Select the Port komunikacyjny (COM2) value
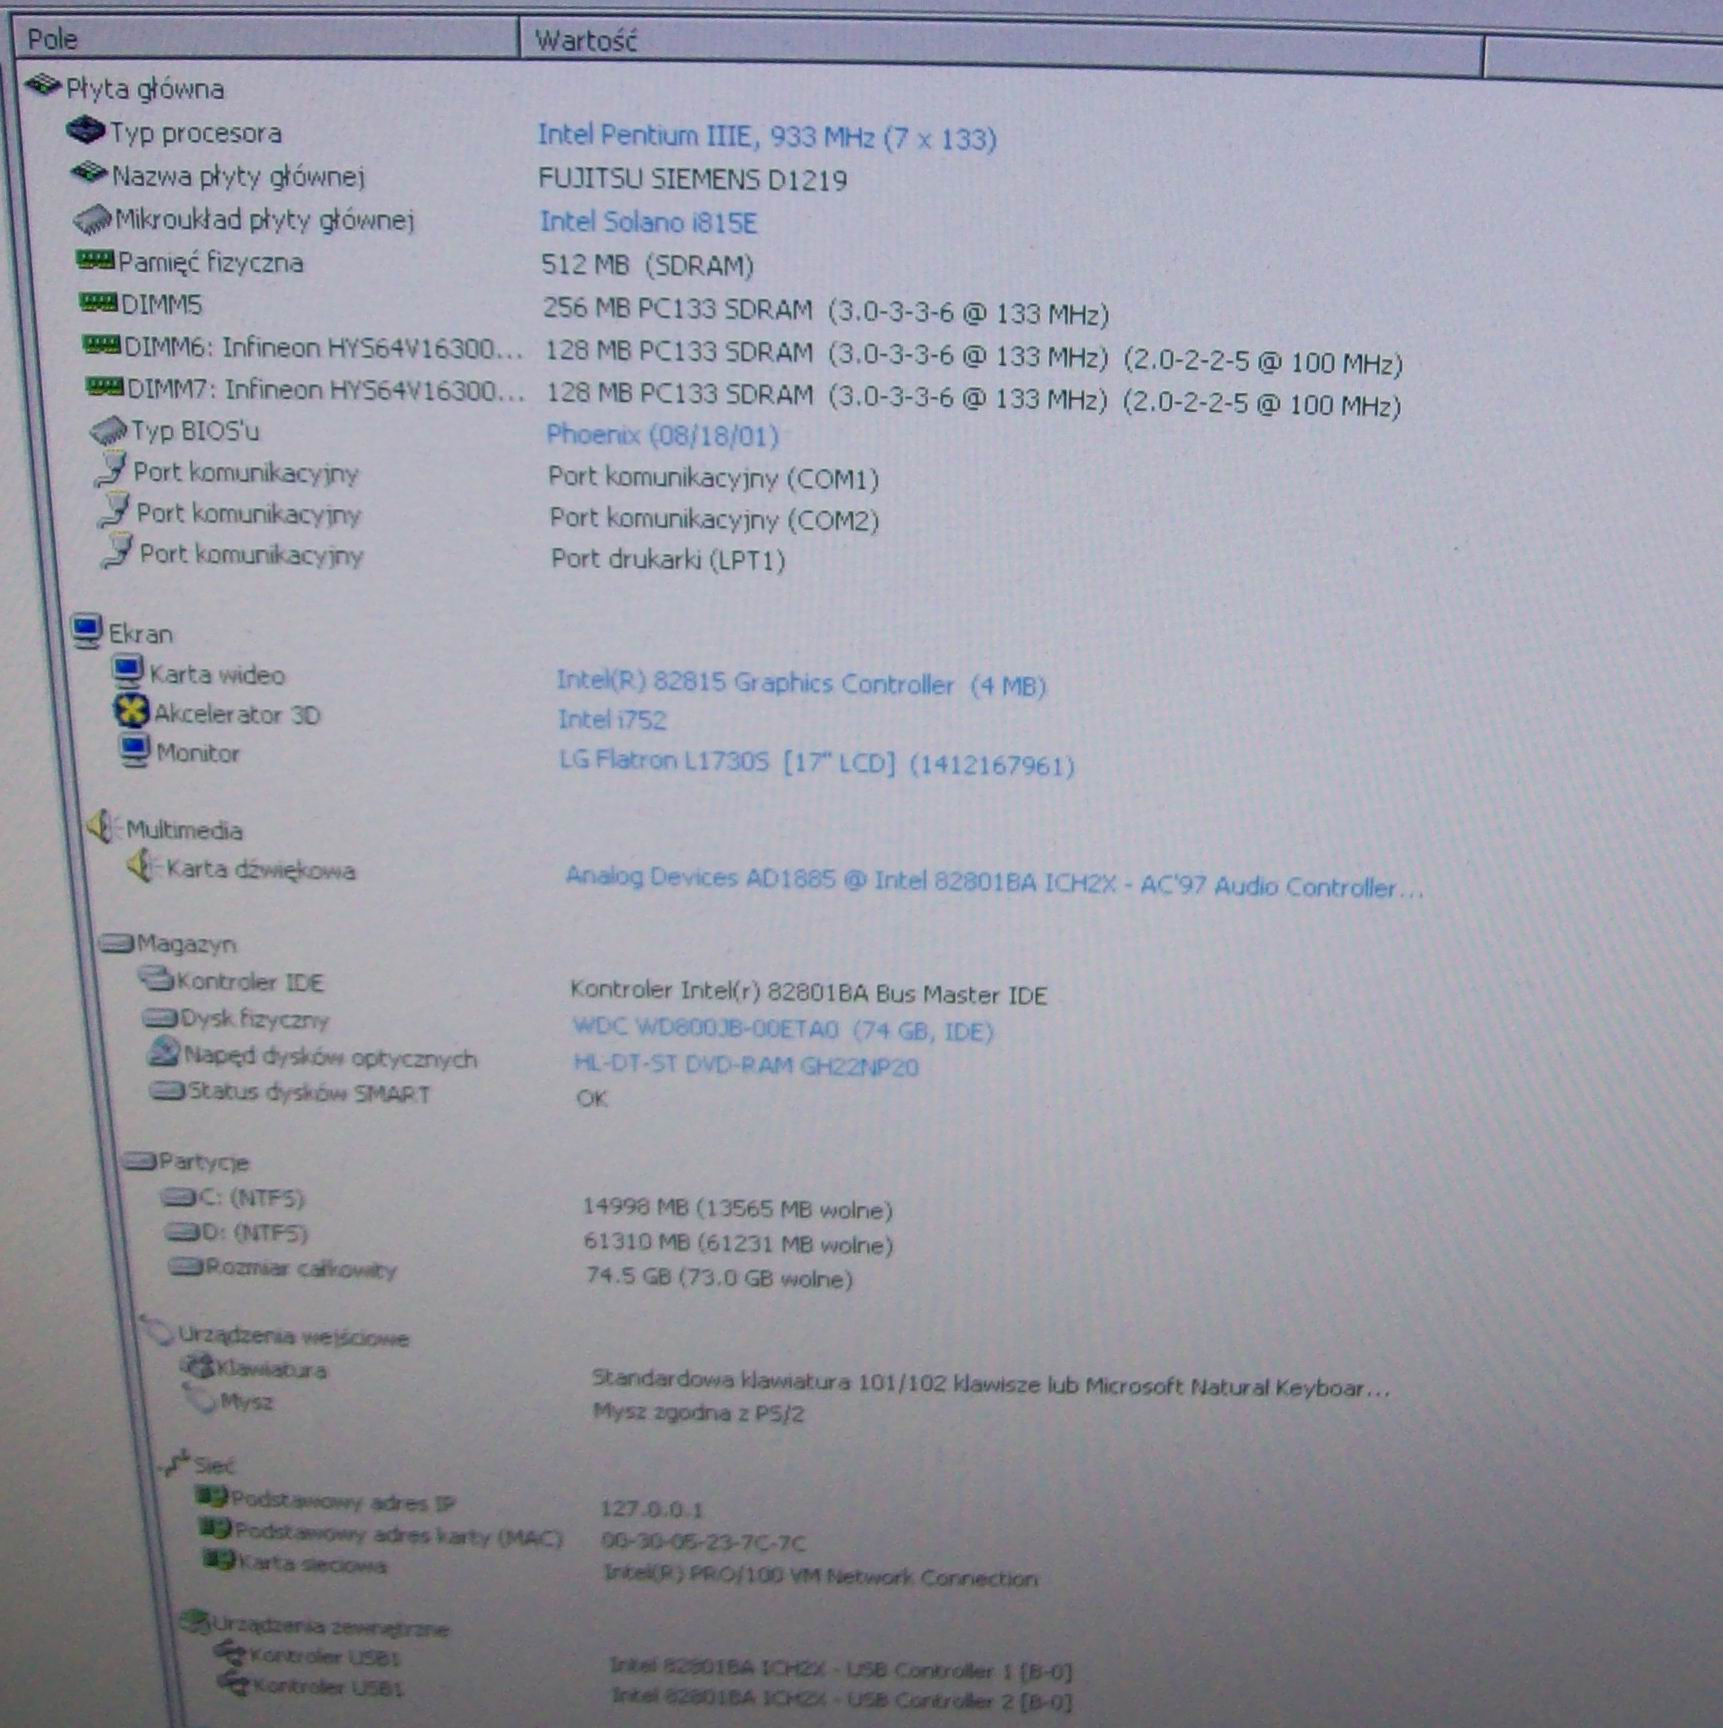The height and width of the screenshot is (1728, 1723). tap(715, 519)
